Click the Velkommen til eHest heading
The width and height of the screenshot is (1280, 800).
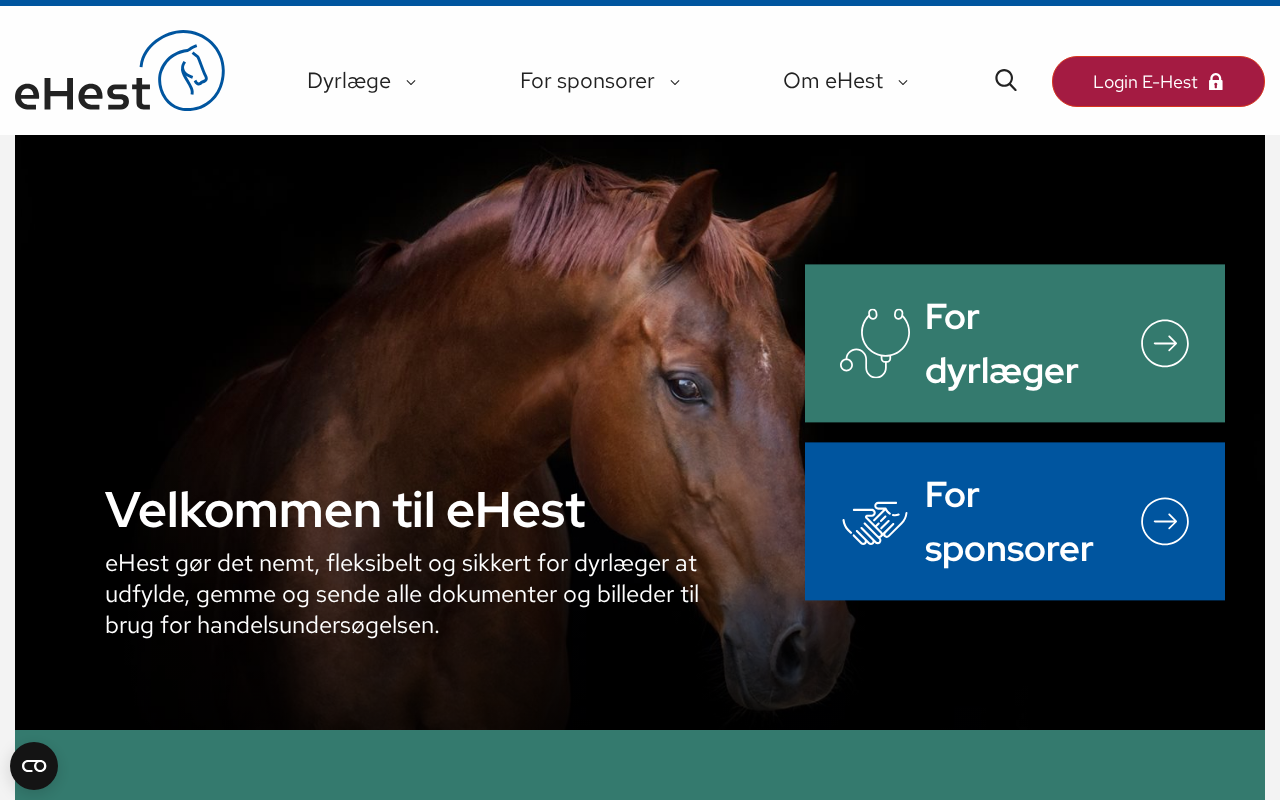click(345, 509)
